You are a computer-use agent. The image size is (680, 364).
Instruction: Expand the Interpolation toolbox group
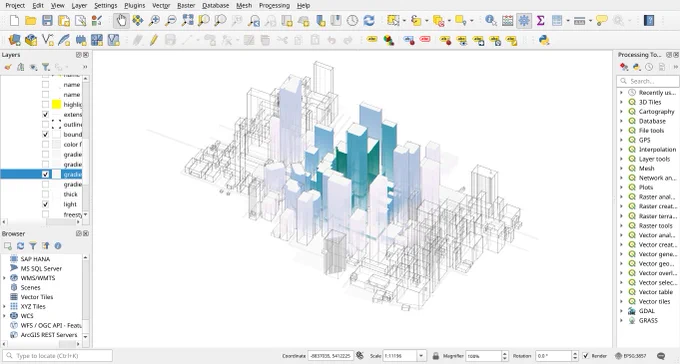tap(621, 150)
